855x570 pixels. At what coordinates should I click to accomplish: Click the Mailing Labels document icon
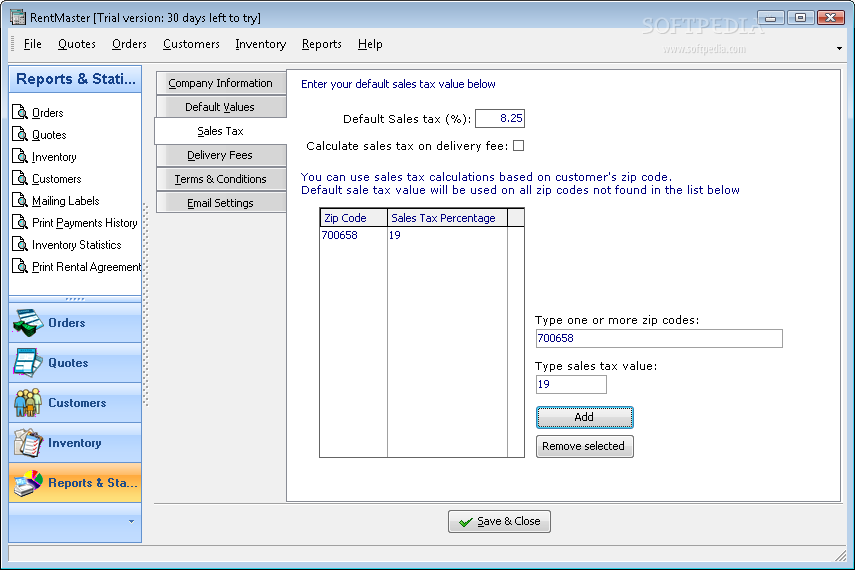[20, 200]
